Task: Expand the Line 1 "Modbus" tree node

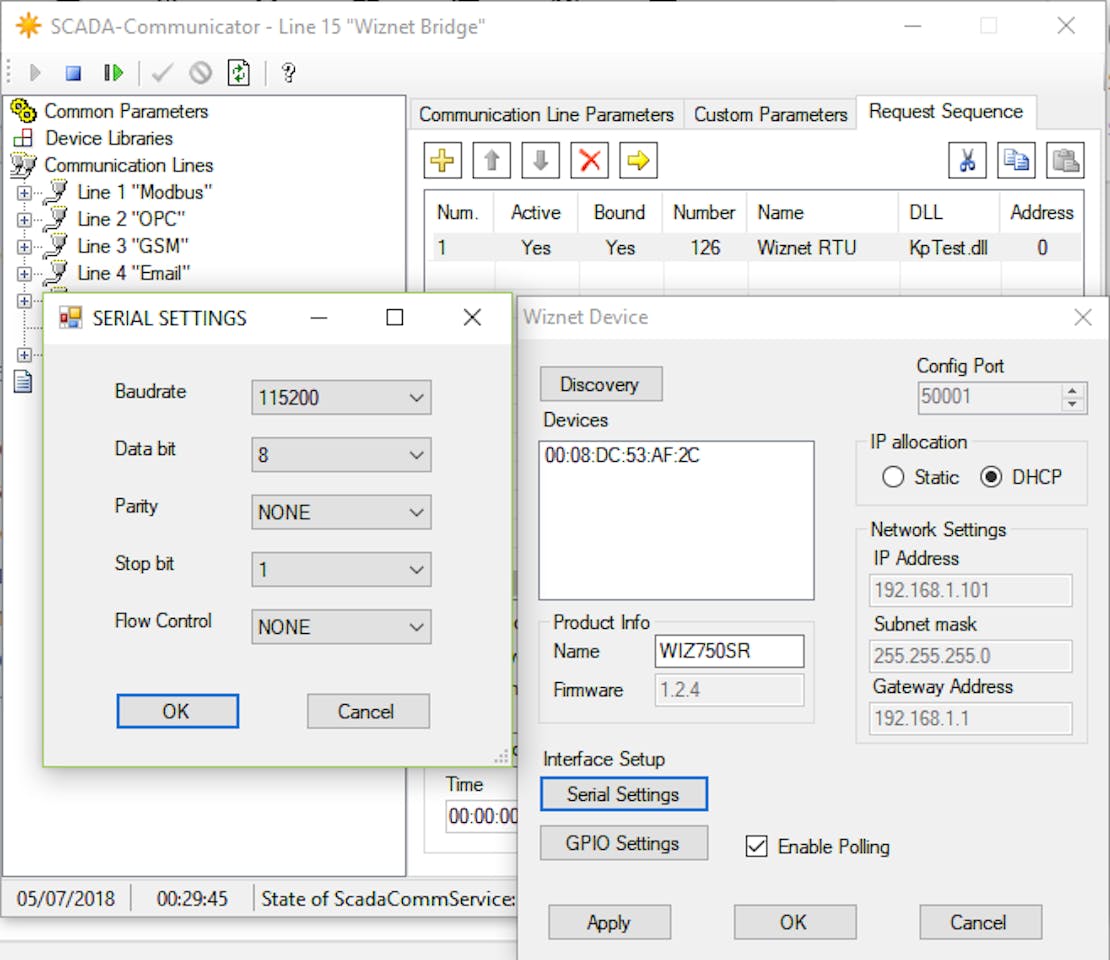Action: (24, 192)
